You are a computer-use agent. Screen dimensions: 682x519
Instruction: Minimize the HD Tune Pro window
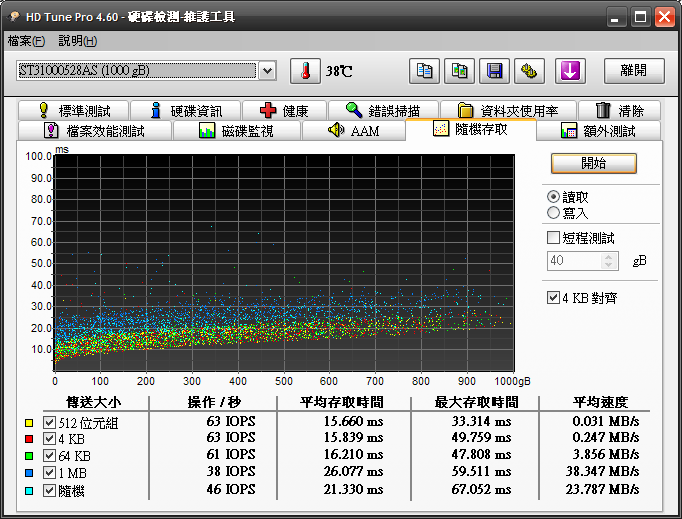click(615, 17)
